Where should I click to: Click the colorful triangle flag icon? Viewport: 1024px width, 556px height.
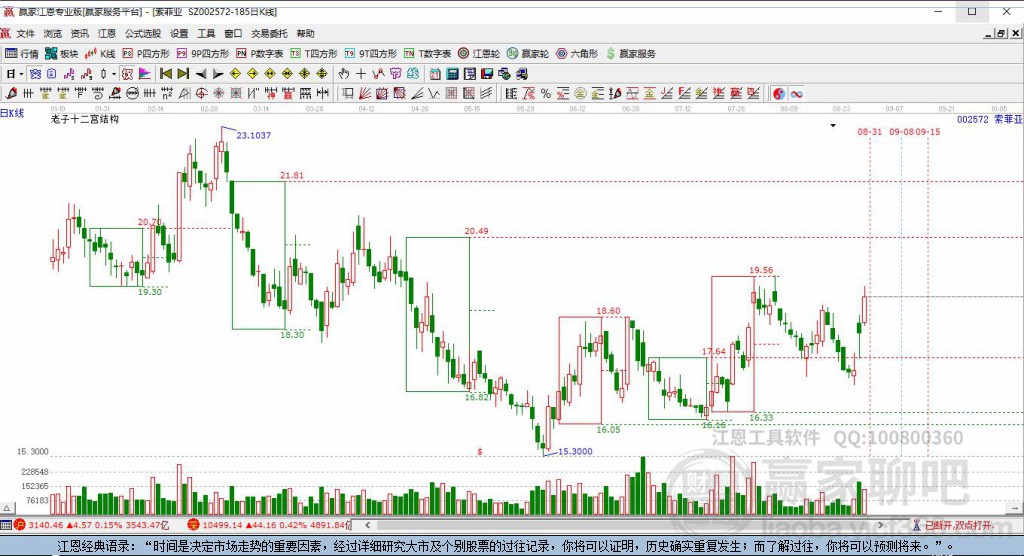(x=144, y=74)
